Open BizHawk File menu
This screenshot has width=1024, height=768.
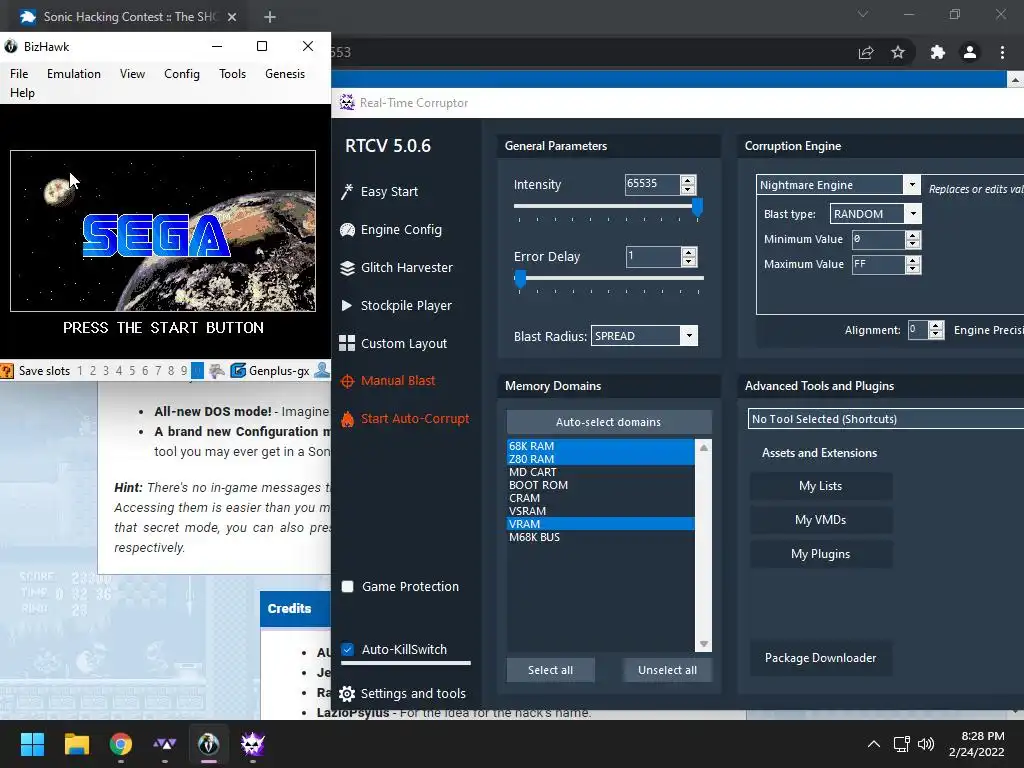[x=19, y=74]
